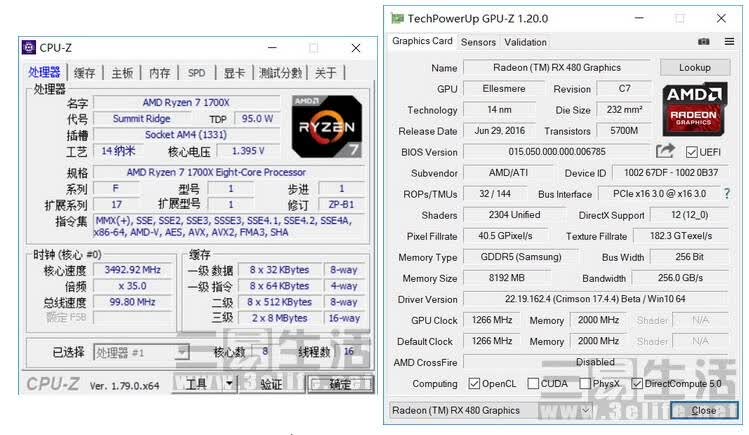Toggle the PhysX checkbox
The image size is (749, 435).
click(x=585, y=383)
